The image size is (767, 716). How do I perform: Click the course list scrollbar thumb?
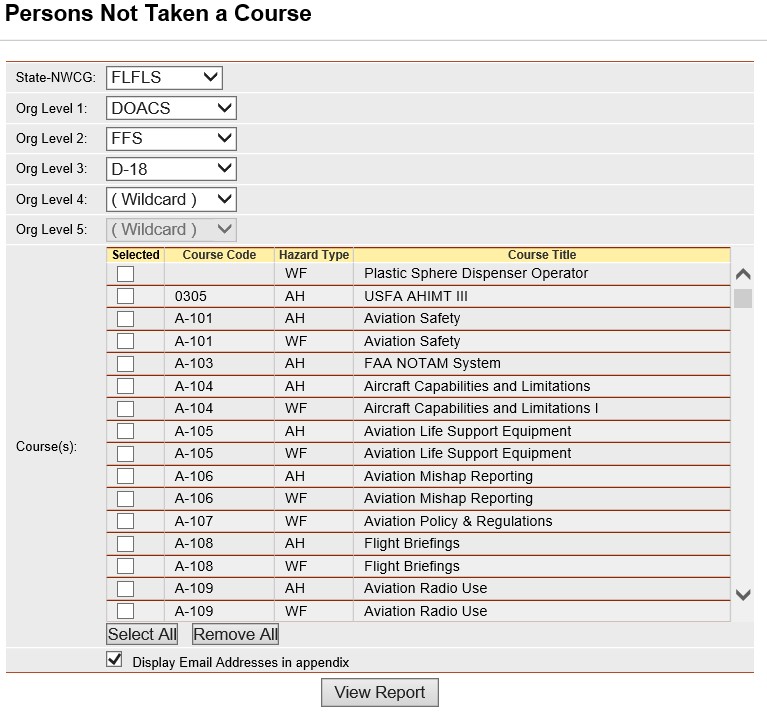pyautogui.click(x=743, y=298)
